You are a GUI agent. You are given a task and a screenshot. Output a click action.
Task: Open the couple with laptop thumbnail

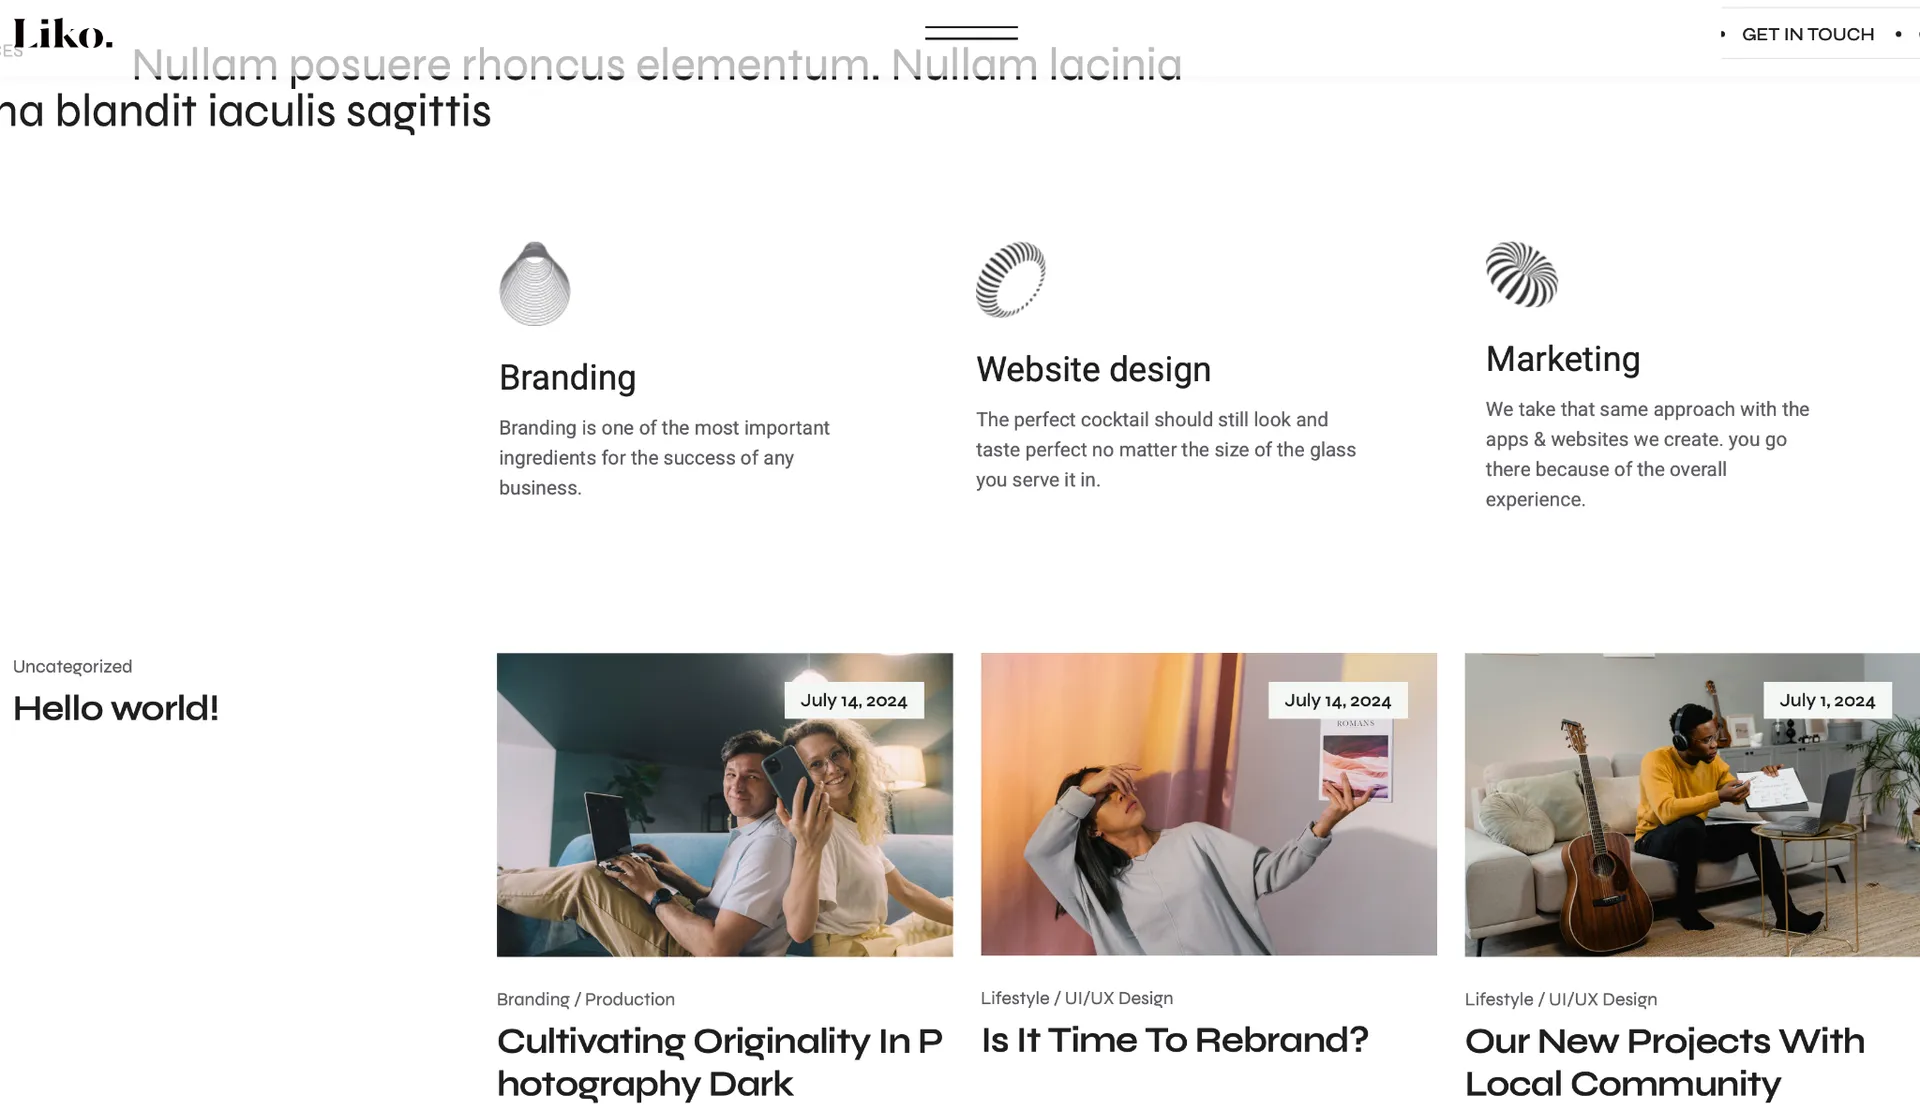[x=724, y=805]
